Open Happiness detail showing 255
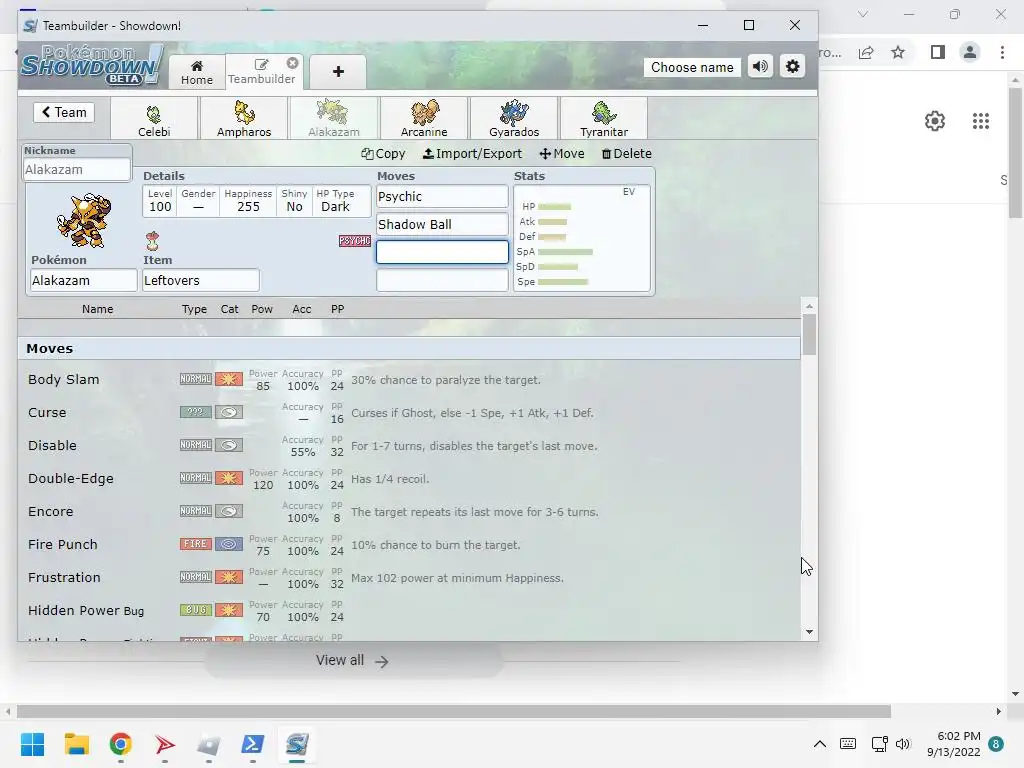 pyautogui.click(x=248, y=201)
